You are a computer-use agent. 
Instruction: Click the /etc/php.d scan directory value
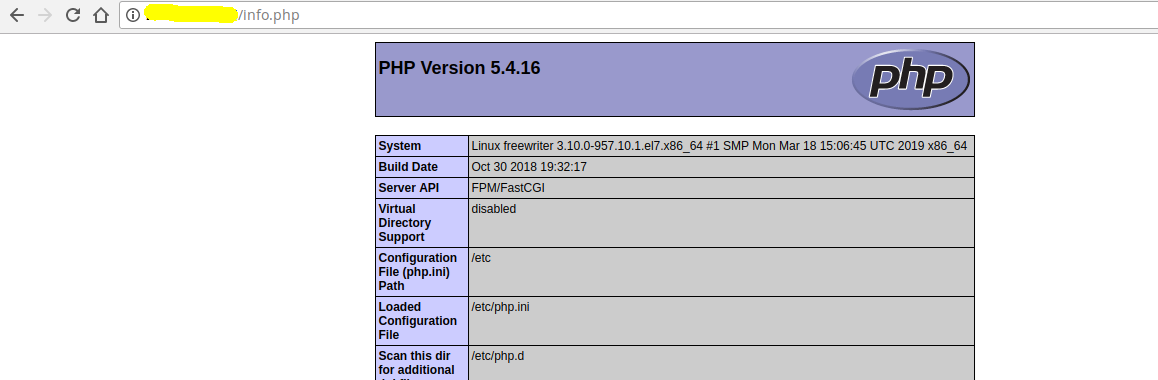(x=721, y=362)
